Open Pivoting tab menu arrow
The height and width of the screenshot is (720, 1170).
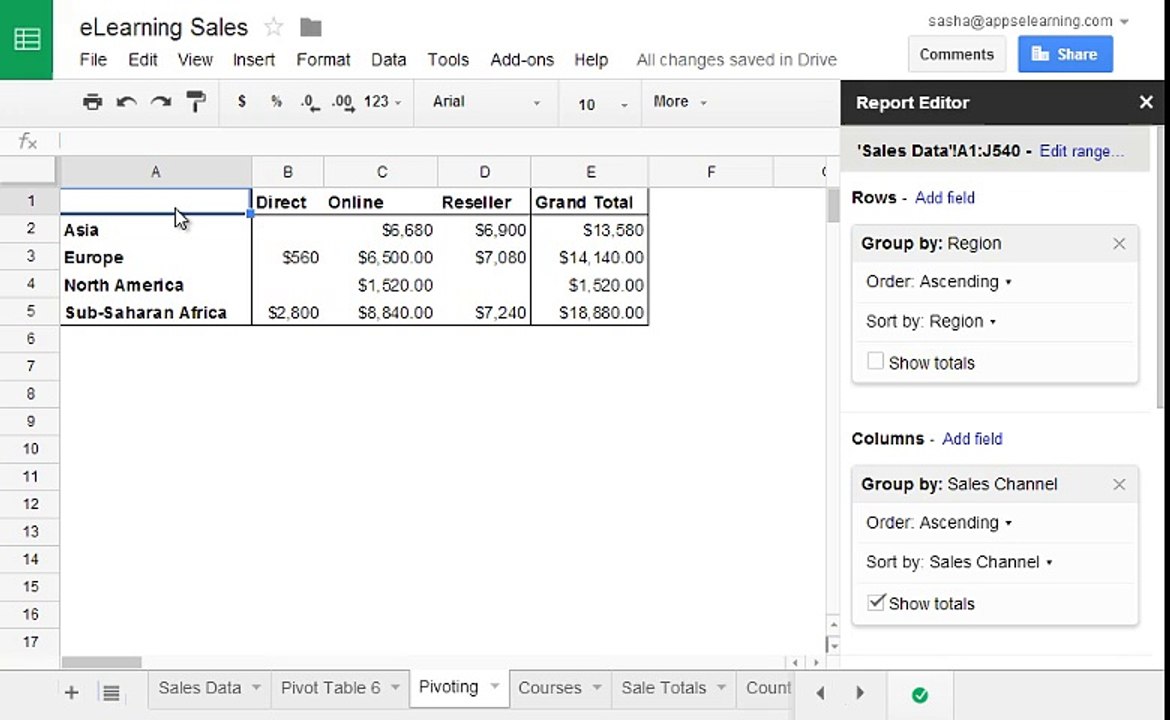click(x=494, y=686)
